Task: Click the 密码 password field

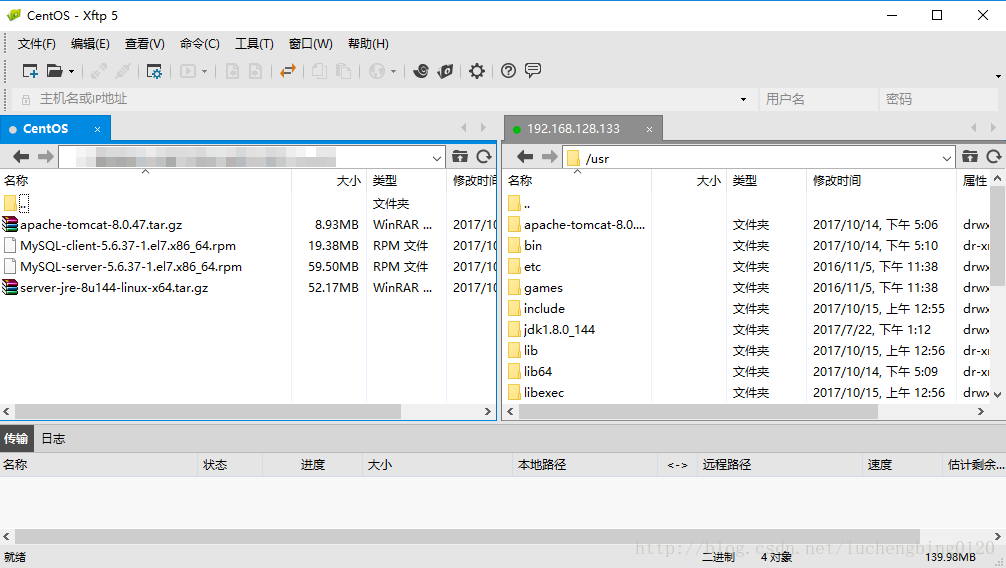Action: click(938, 99)
